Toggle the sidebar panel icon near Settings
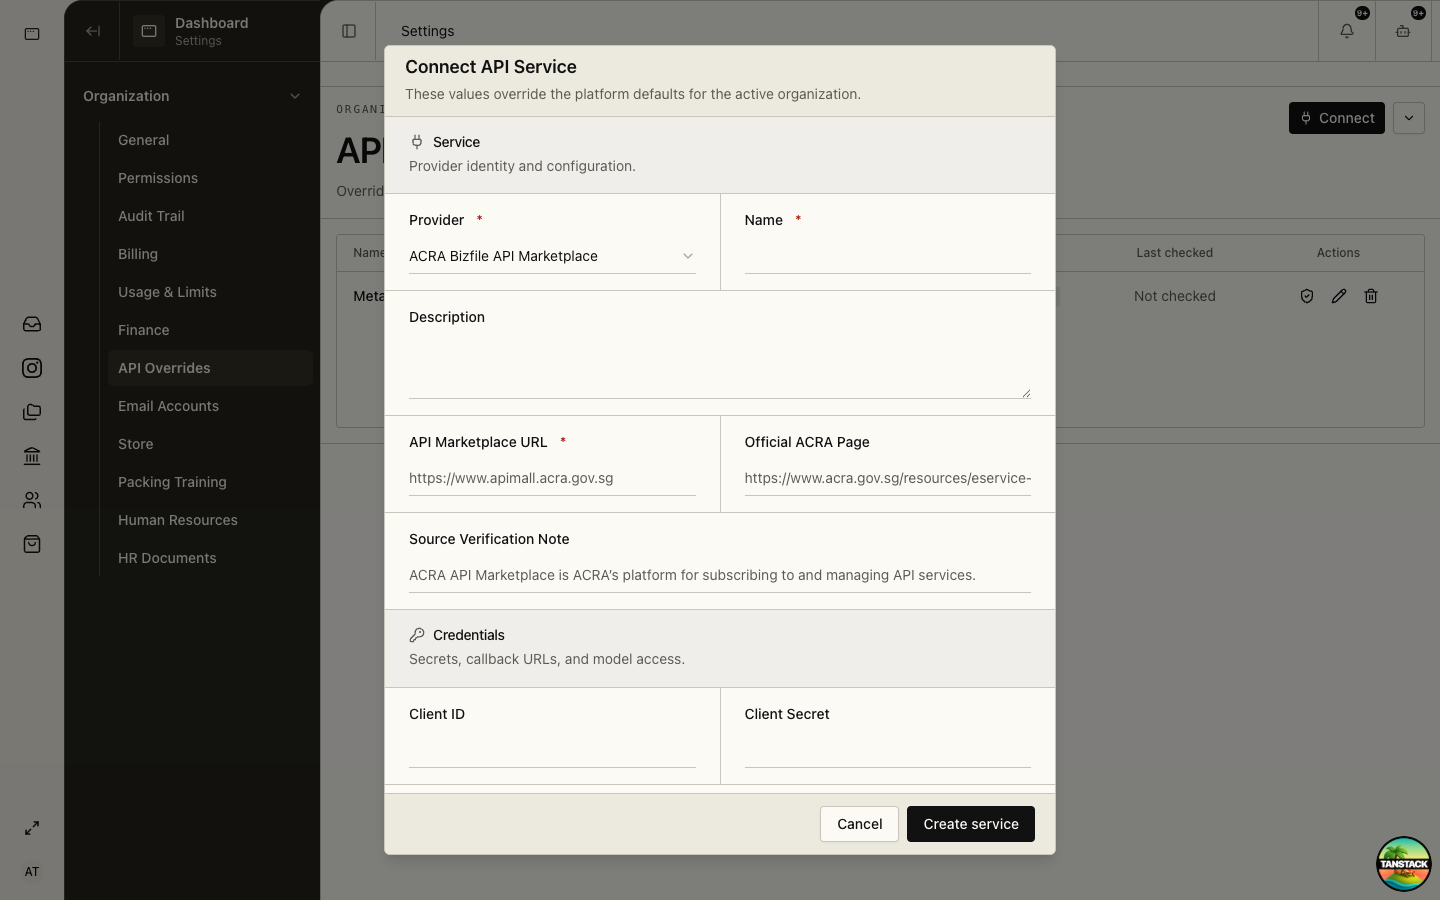The width and height of the screenshot is (1440, 900). pos(349,31)
